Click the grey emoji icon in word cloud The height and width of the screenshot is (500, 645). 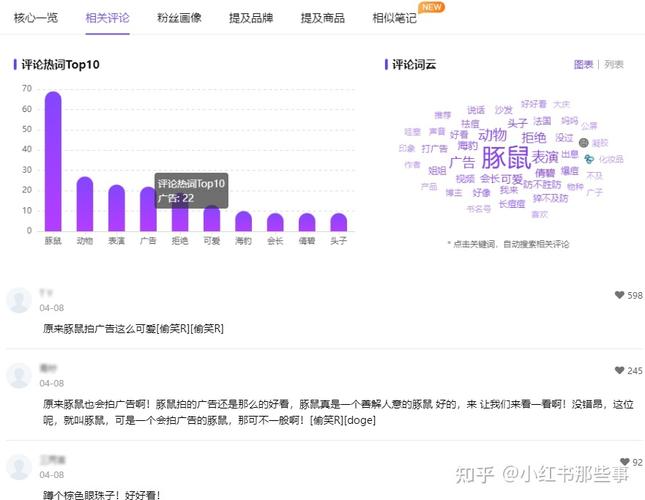tap(583, 143)
